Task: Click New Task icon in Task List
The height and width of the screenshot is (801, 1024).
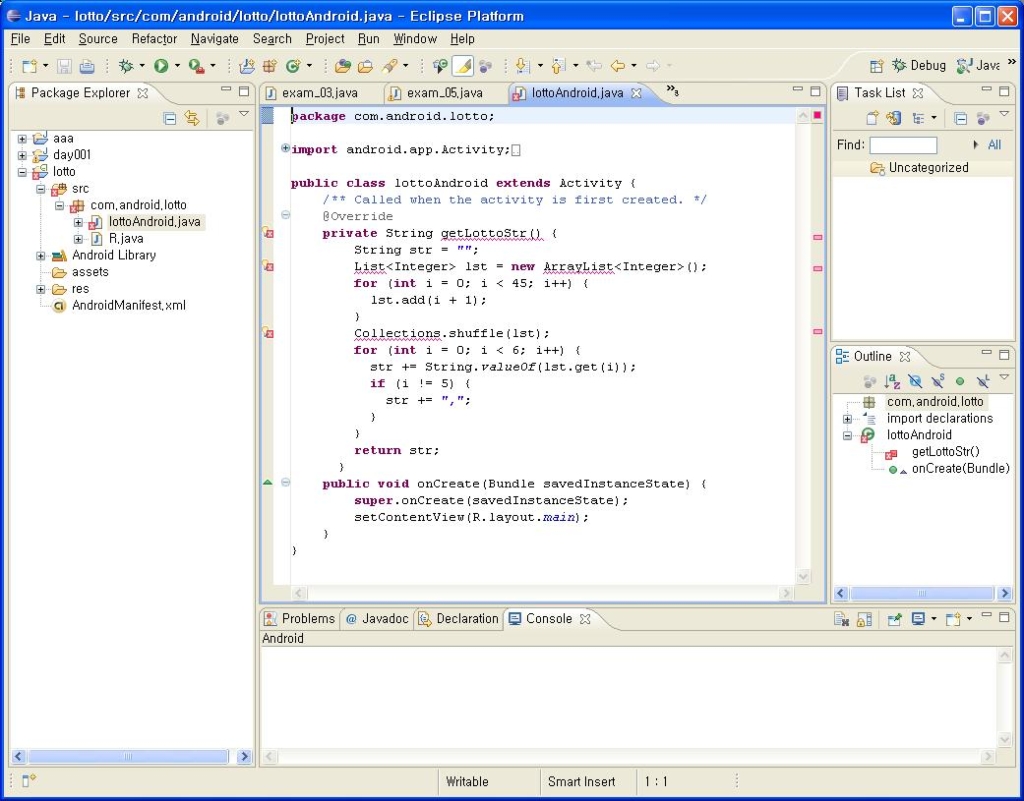Action: (x=872, y=118)
